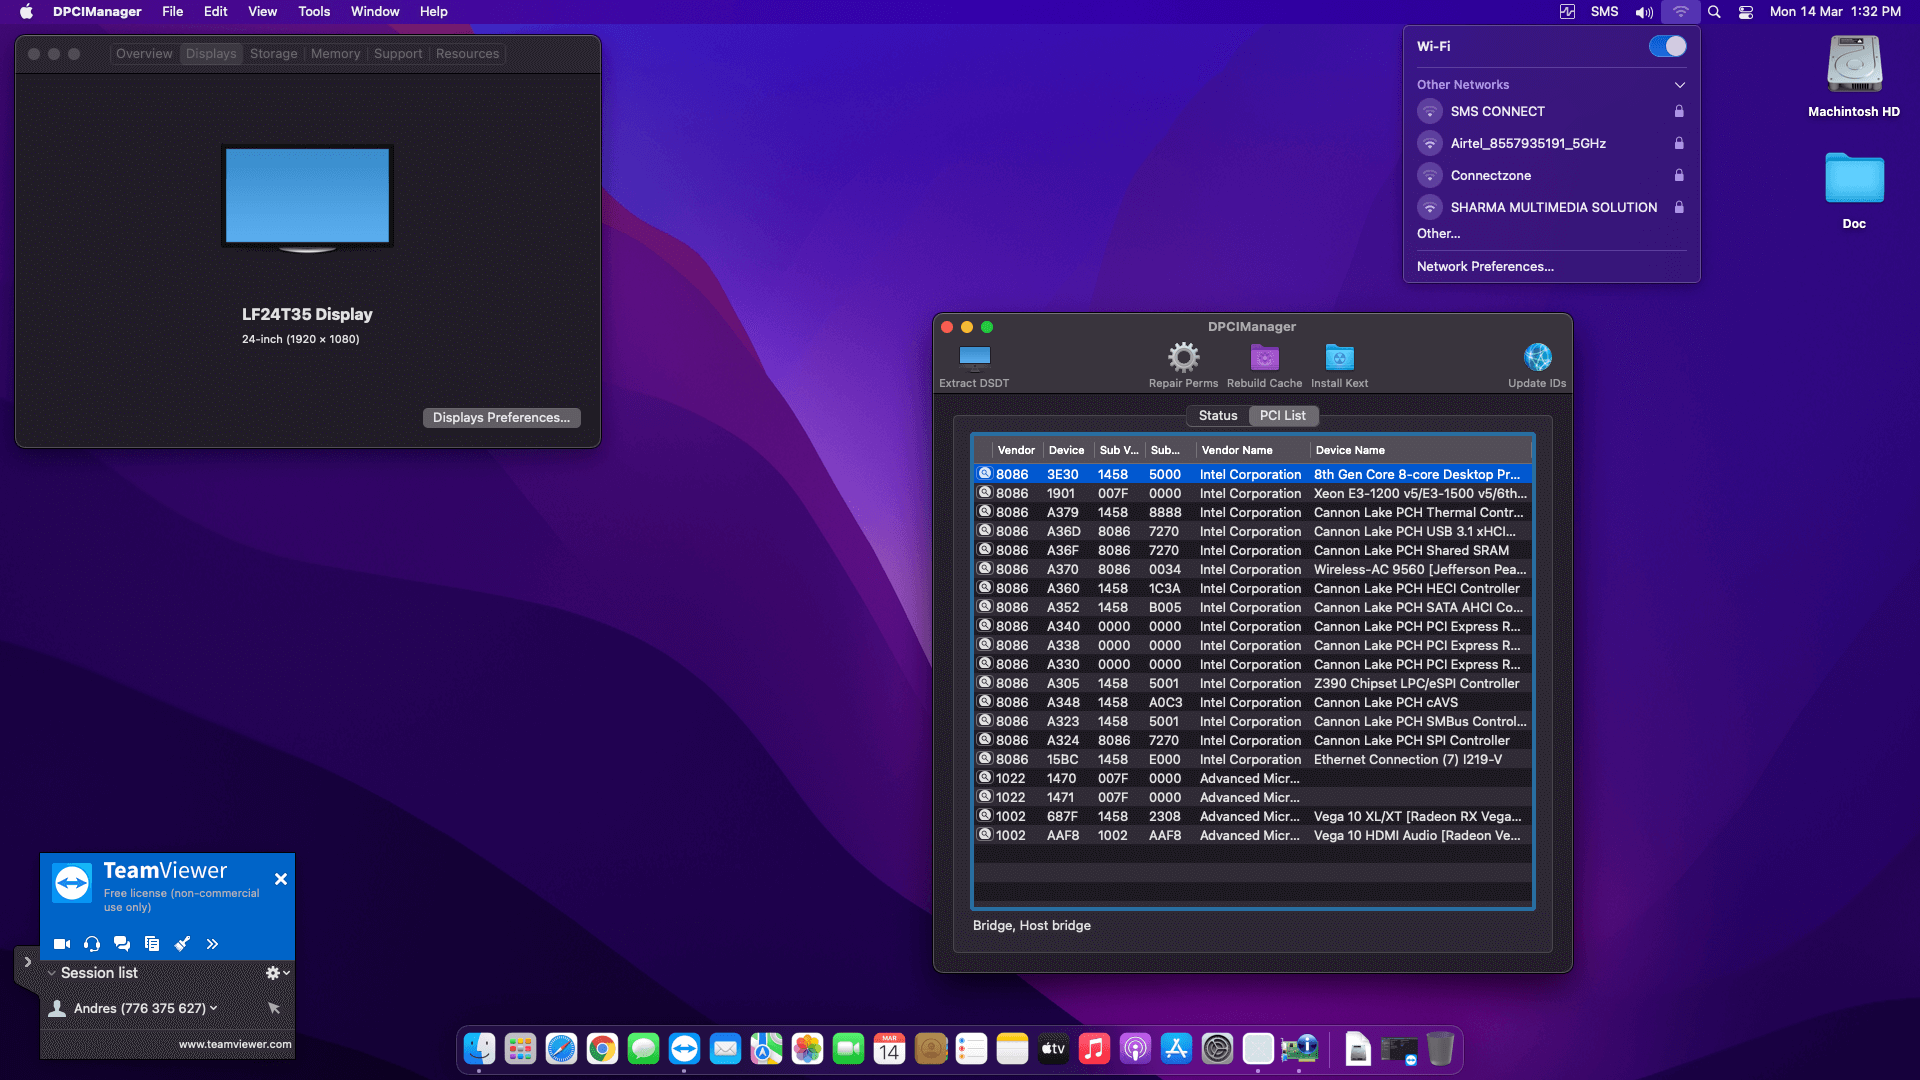This screenshot has width=1920, height=1080.
Task: Open TeamViewer from the Dock
Action: pyautogui.click(x=684, y=1049)
